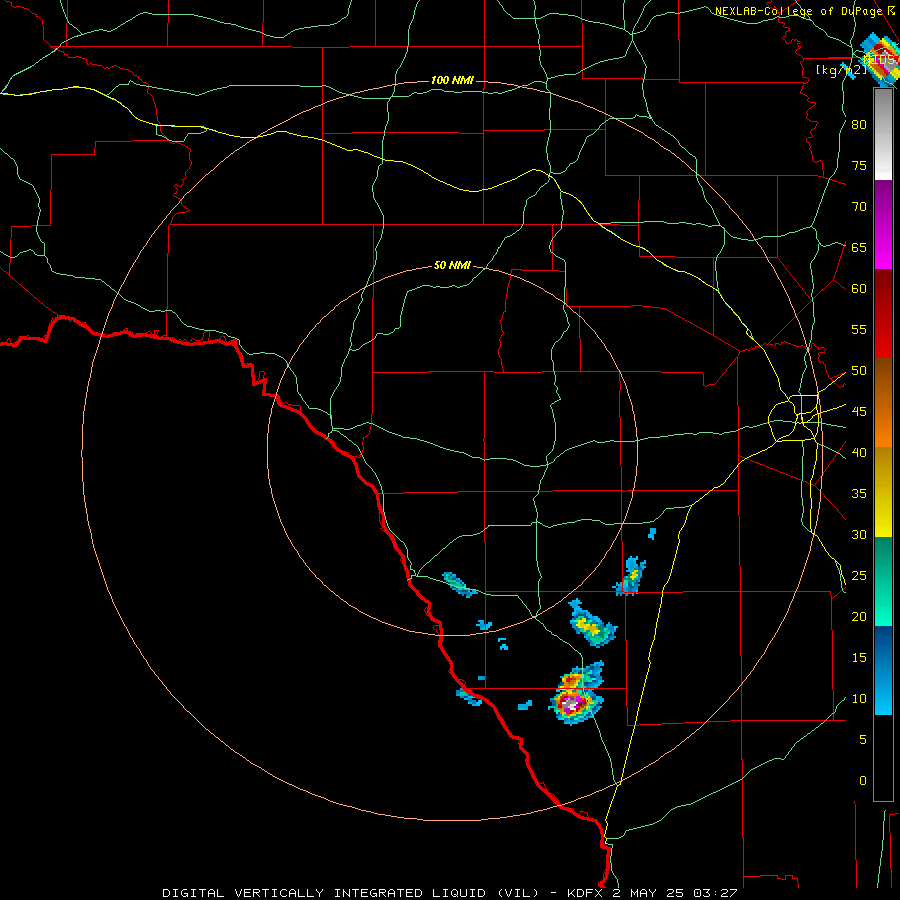The width and height of the screenshot is (900, 900).
Task: Pick the orange-brown segment of the color bar
Action: tap(883, 403)
